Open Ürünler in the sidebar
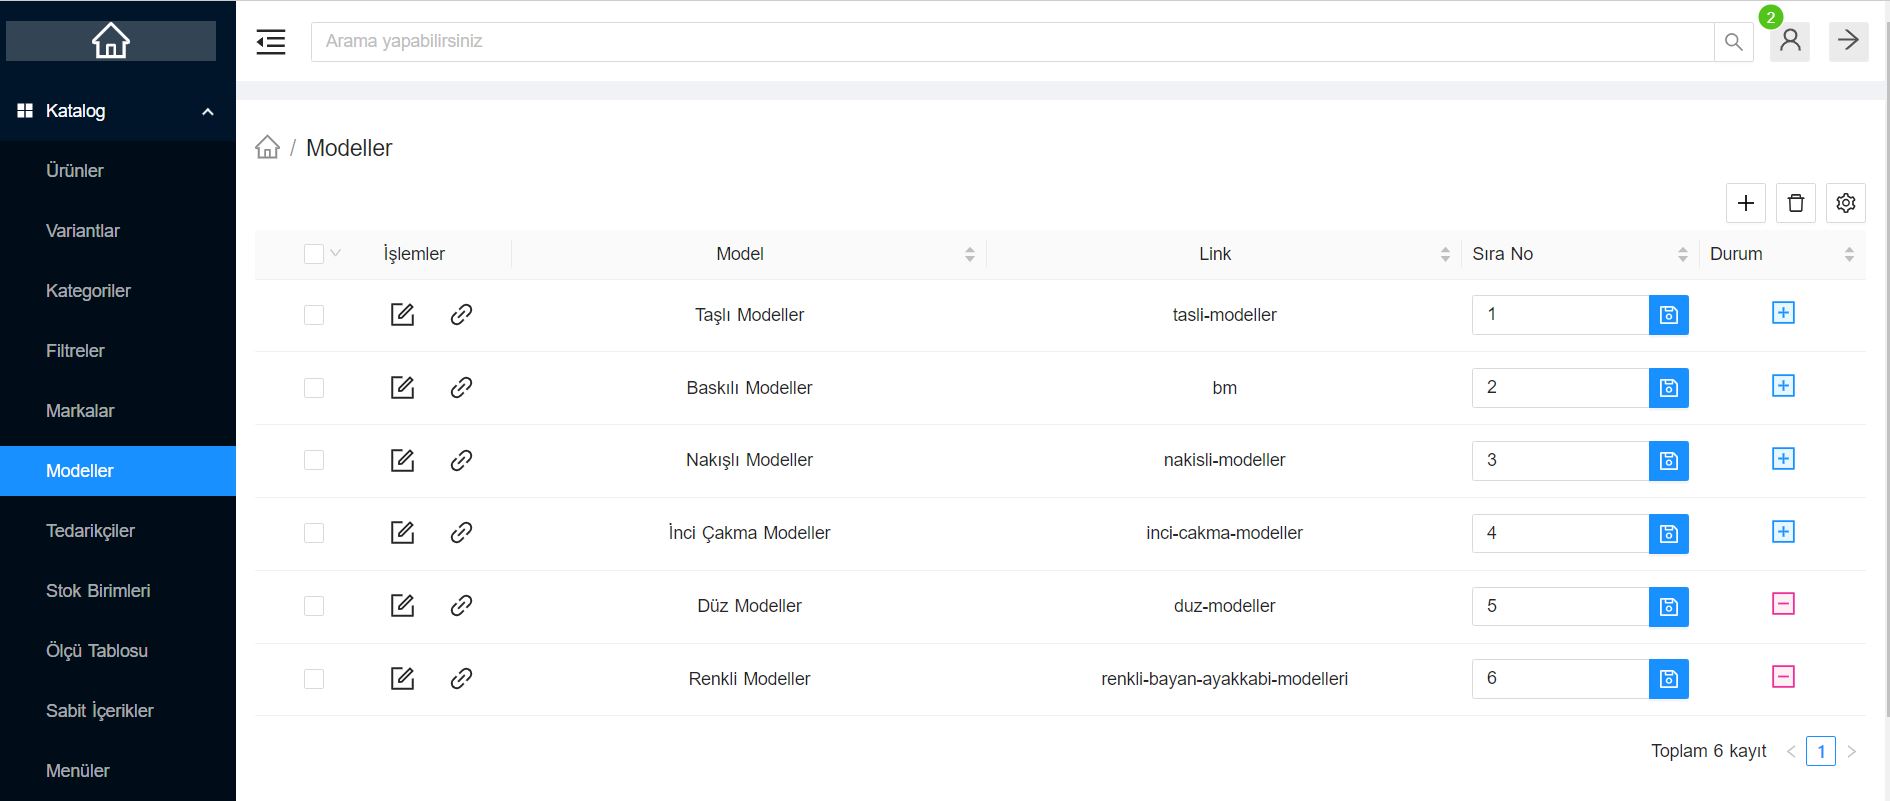 coord(118,171)
